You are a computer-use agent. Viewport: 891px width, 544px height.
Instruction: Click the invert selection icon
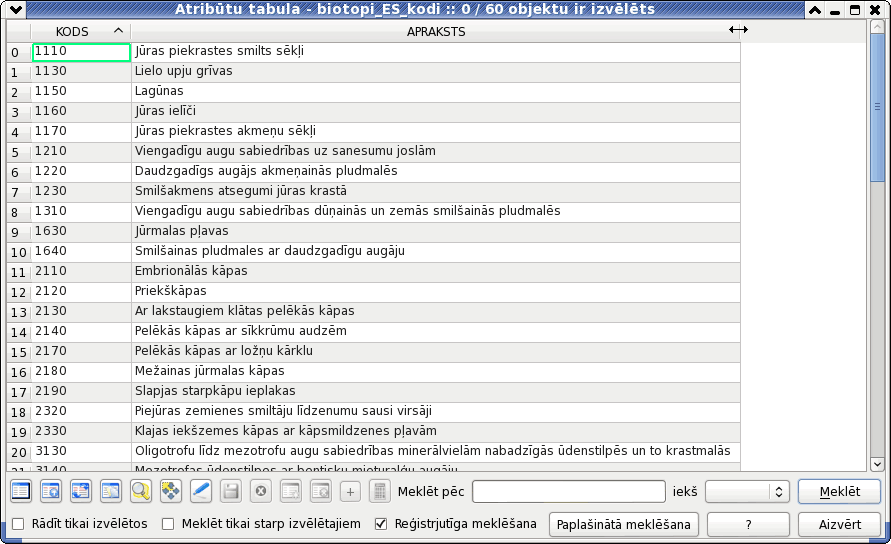[x=81, y=491]
